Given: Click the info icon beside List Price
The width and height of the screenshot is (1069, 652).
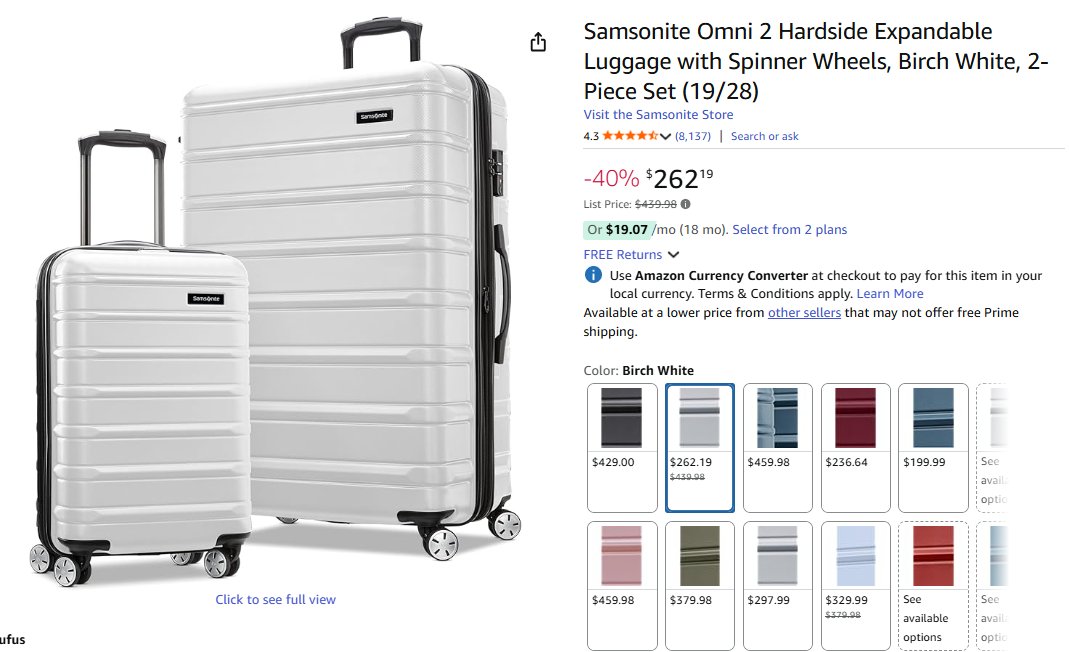Looking at the screenshot, I should click(x=685, y=204).
